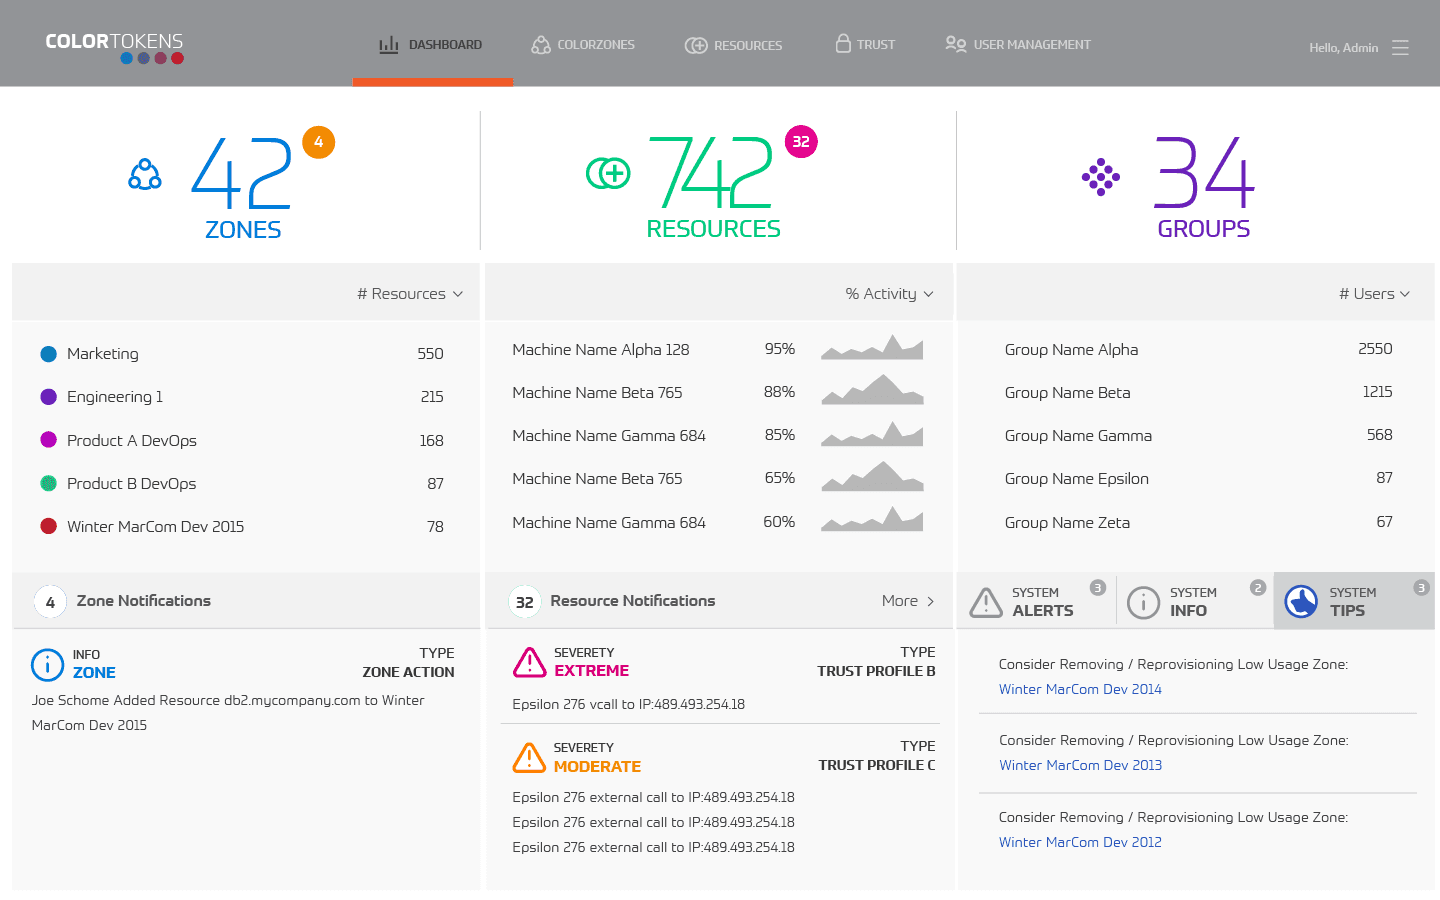This screenshot has height=900, width=1440.
Task: Open the % Activity sort dropdown
Action: pyautogui.click(x=889, y=294)
